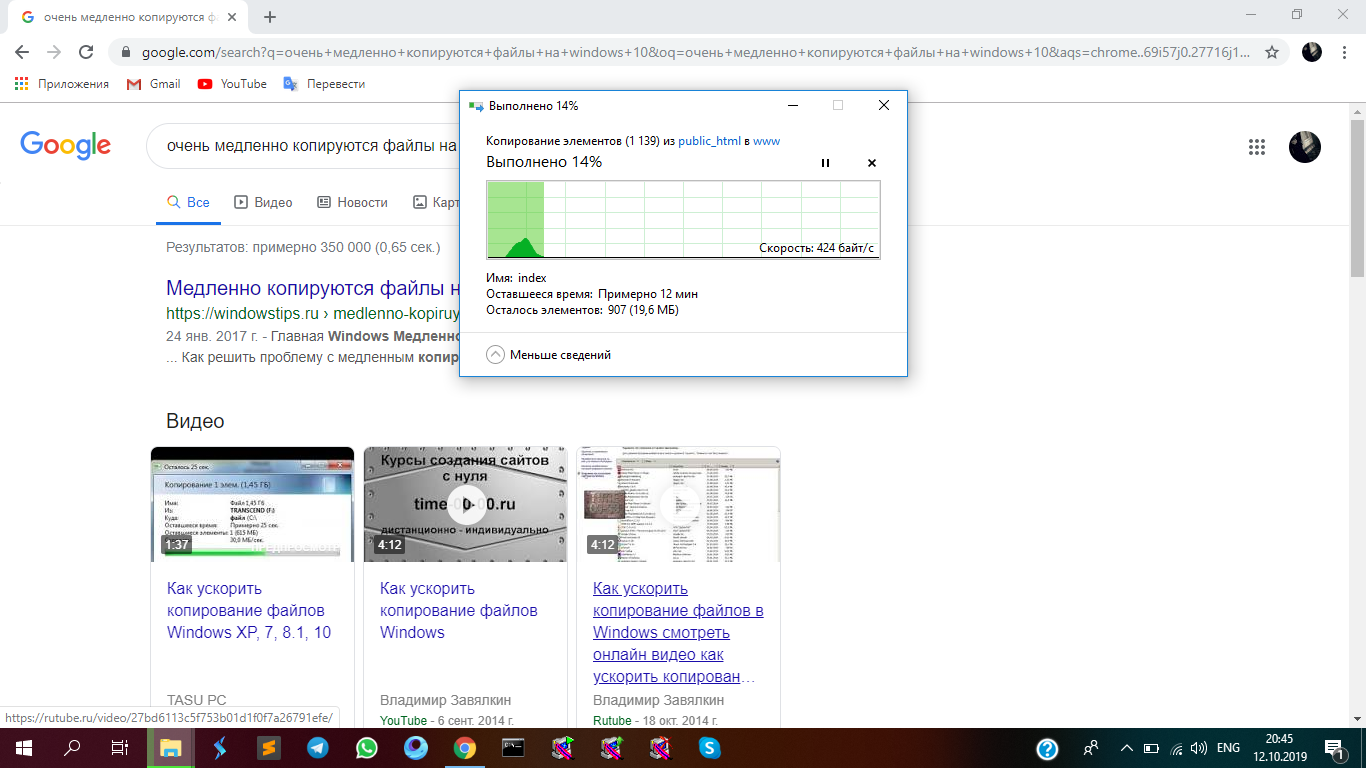Play the Rutube file manager video thumbnail
The height and width of the screenshot is (768, 1366).
click(678, 504)
